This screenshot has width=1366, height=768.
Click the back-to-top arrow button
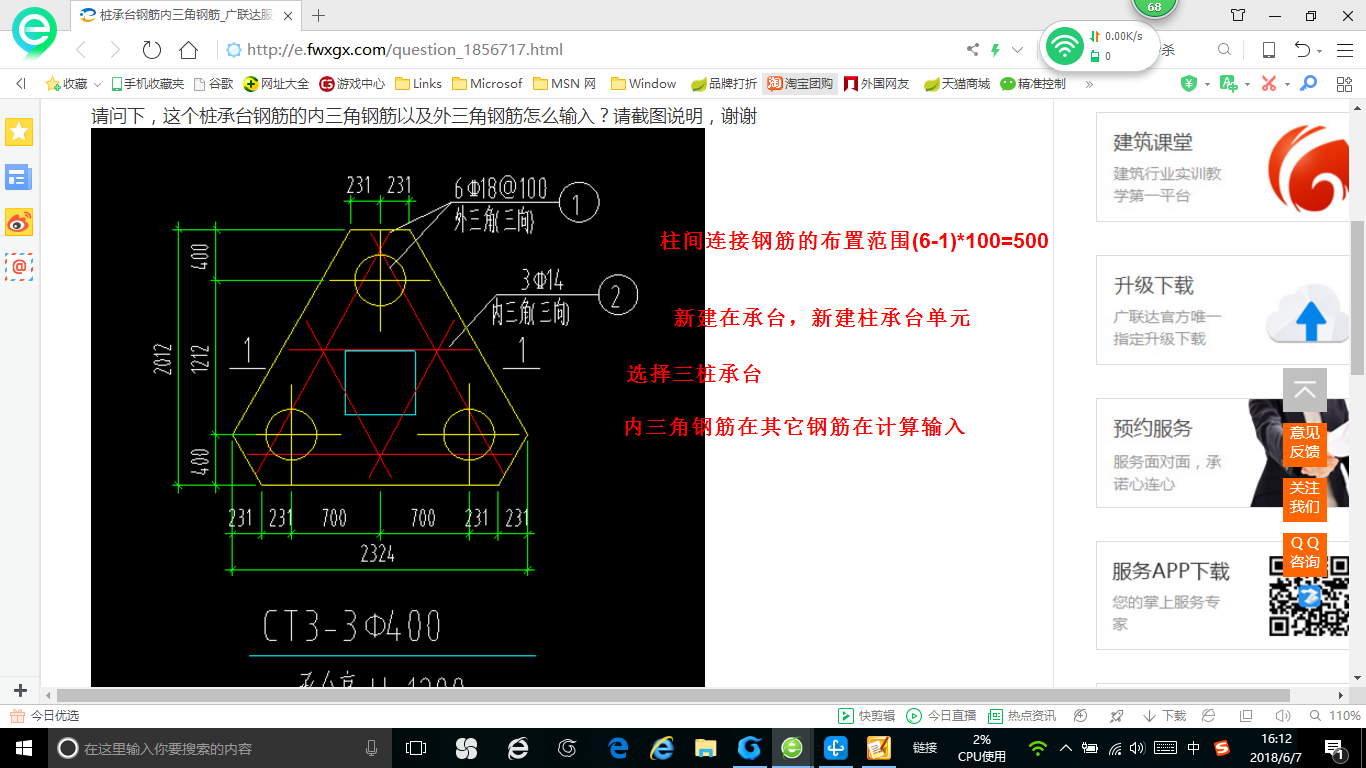coord(1304,390)
